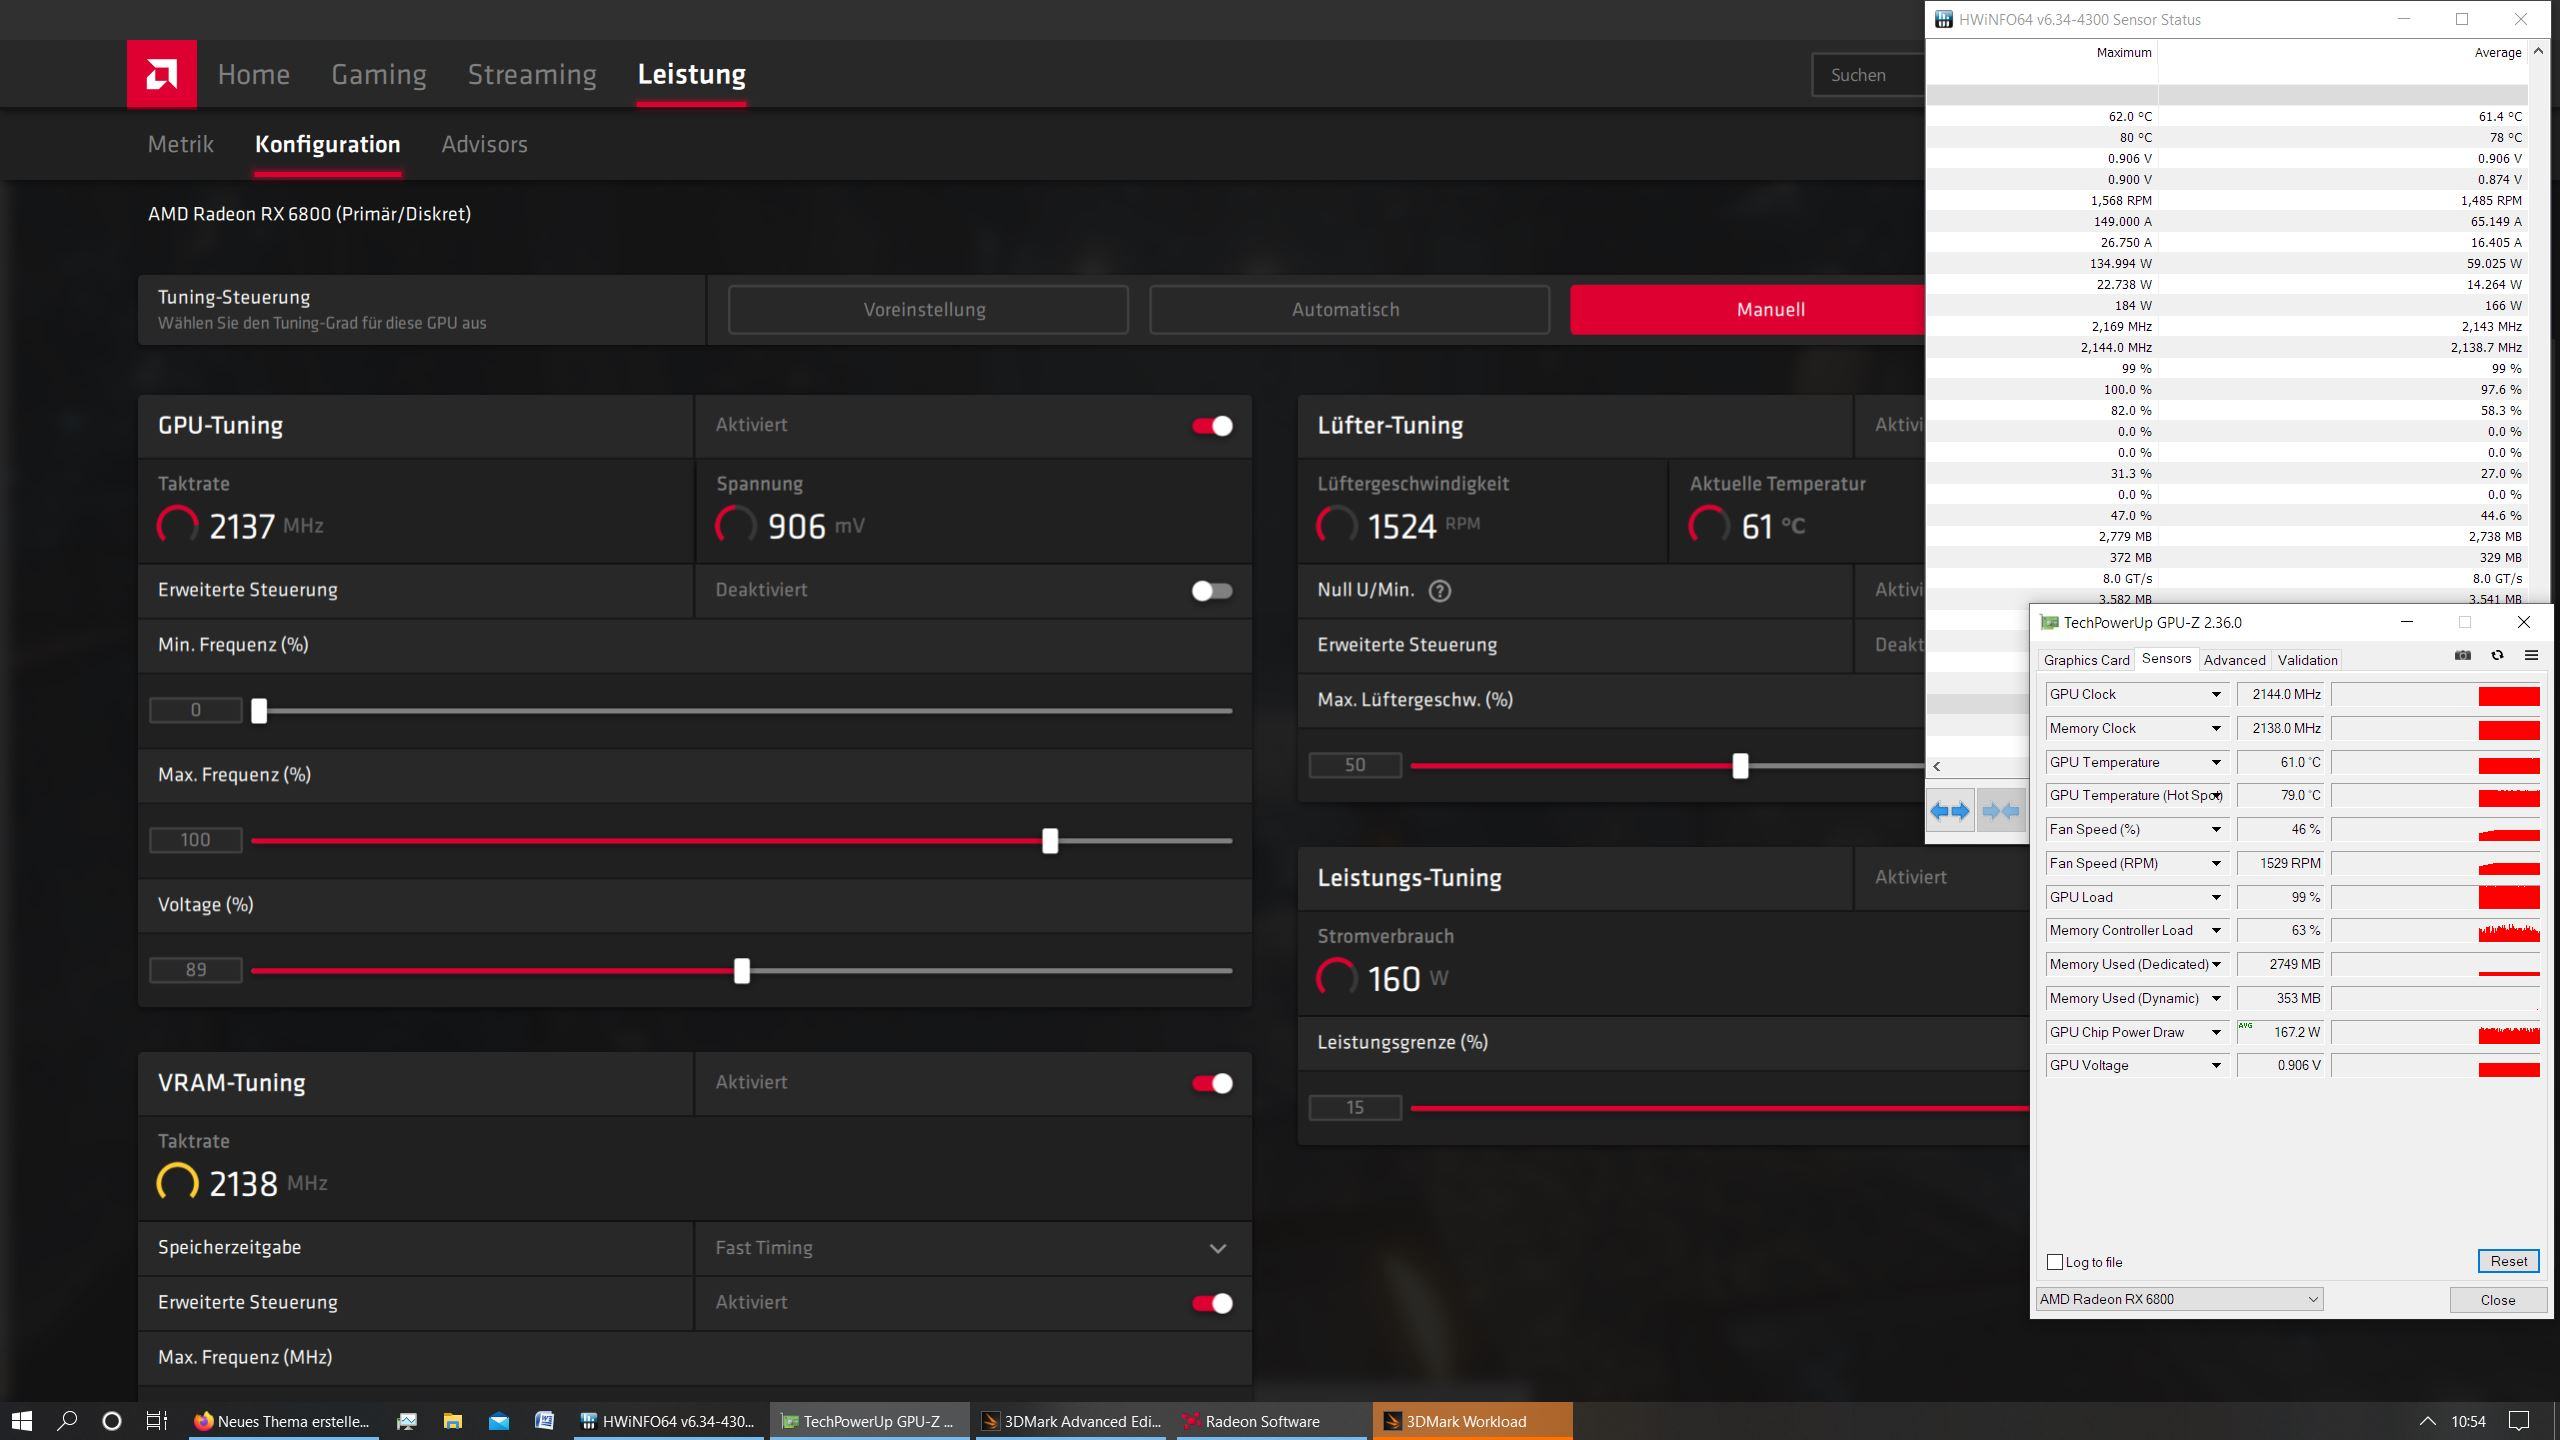Open Windows Task View icon in taskbar
2560x1440 pixels.
[157, 1421]
